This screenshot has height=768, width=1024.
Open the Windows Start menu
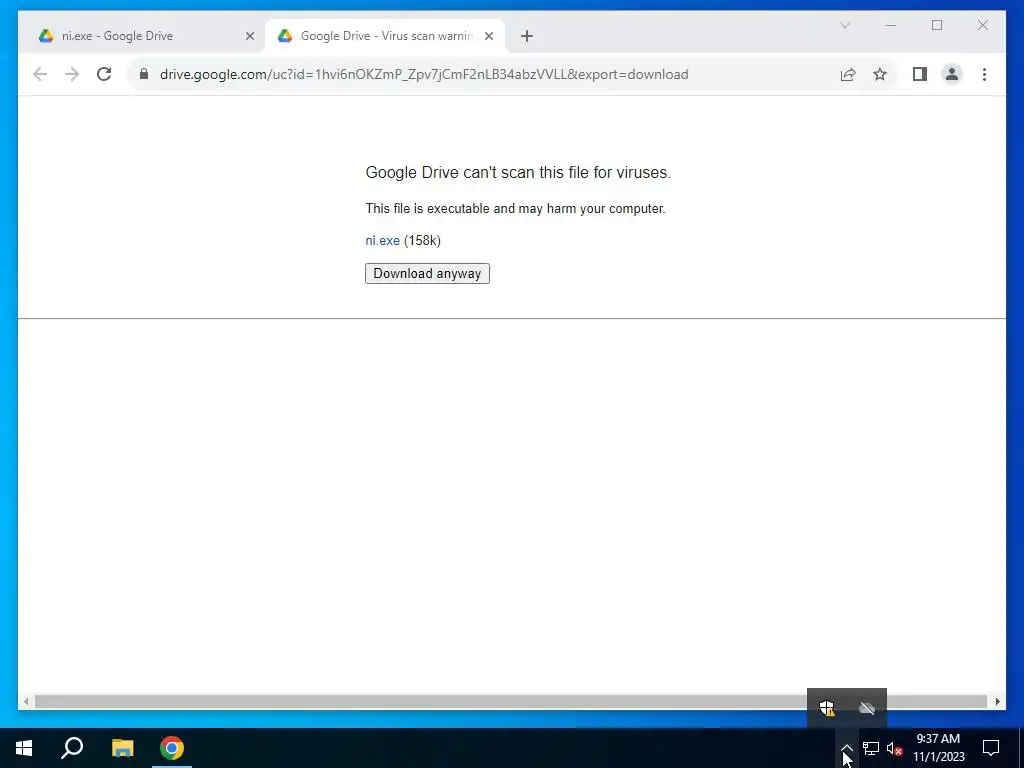coord(24,748)
